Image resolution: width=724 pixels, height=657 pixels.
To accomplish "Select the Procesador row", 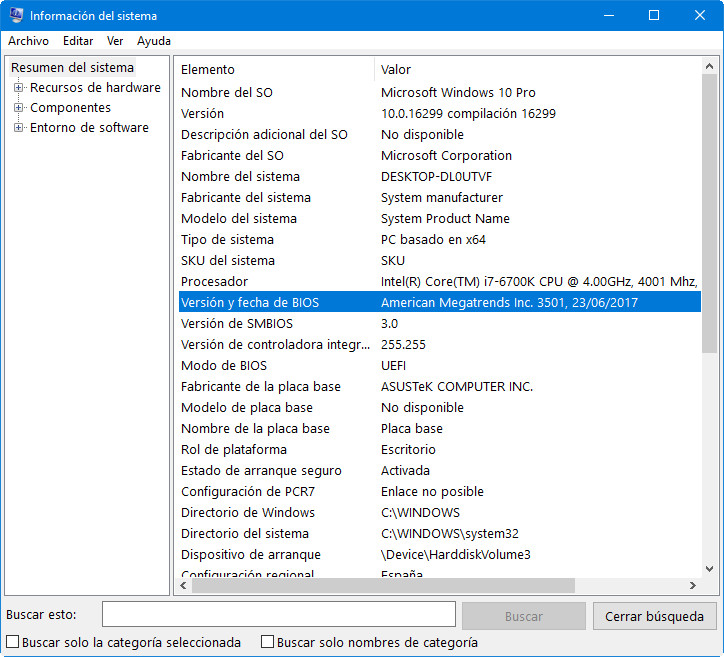I will pos(440,282).
